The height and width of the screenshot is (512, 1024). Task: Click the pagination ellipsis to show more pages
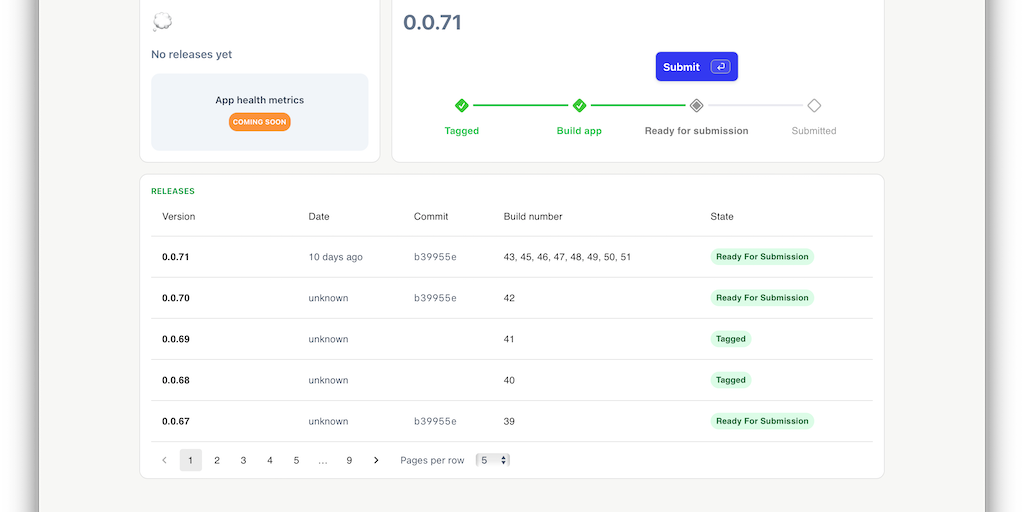coord(323,460)
